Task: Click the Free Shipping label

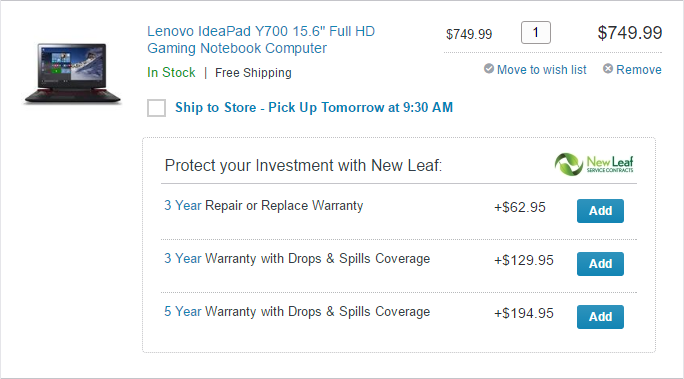Action: (x=253, y=73)
